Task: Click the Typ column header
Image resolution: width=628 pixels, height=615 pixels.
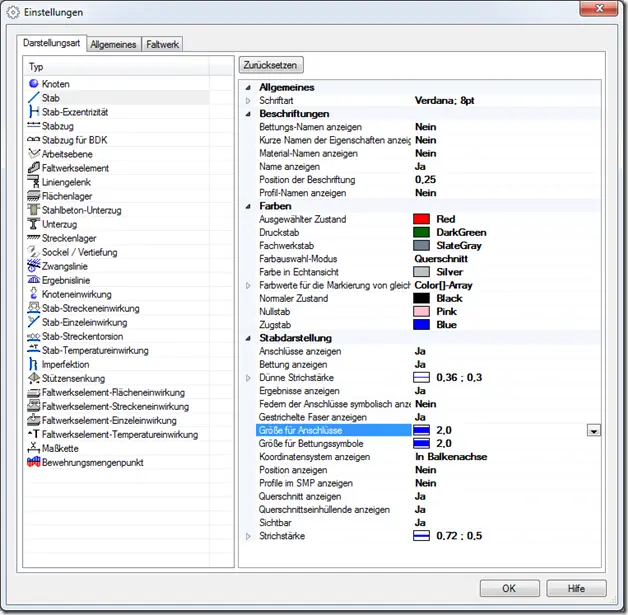Action: coord(117,66)
